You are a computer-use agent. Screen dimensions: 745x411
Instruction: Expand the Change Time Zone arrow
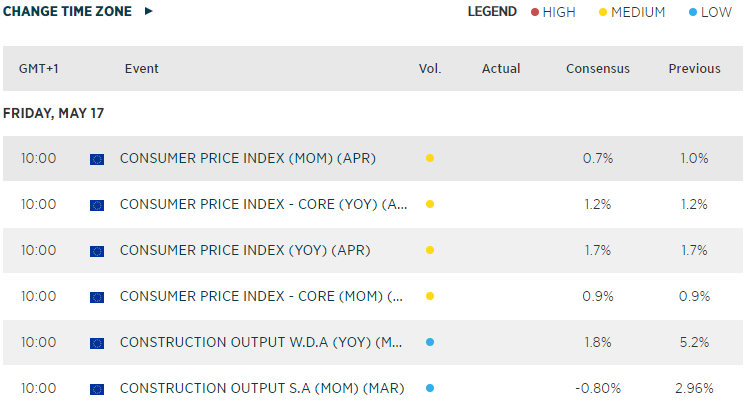tap(149, 11)
